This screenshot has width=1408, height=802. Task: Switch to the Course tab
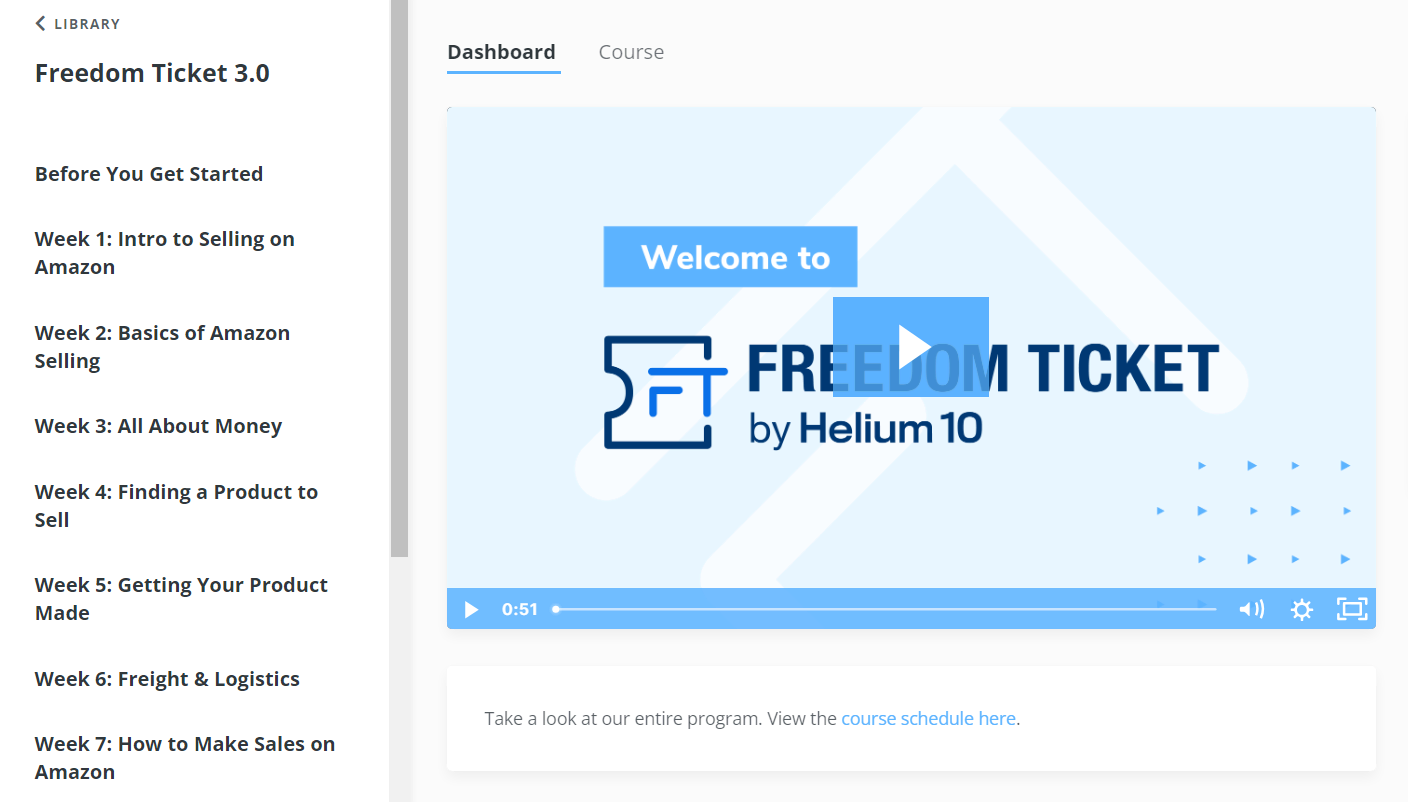coord(631,51)
